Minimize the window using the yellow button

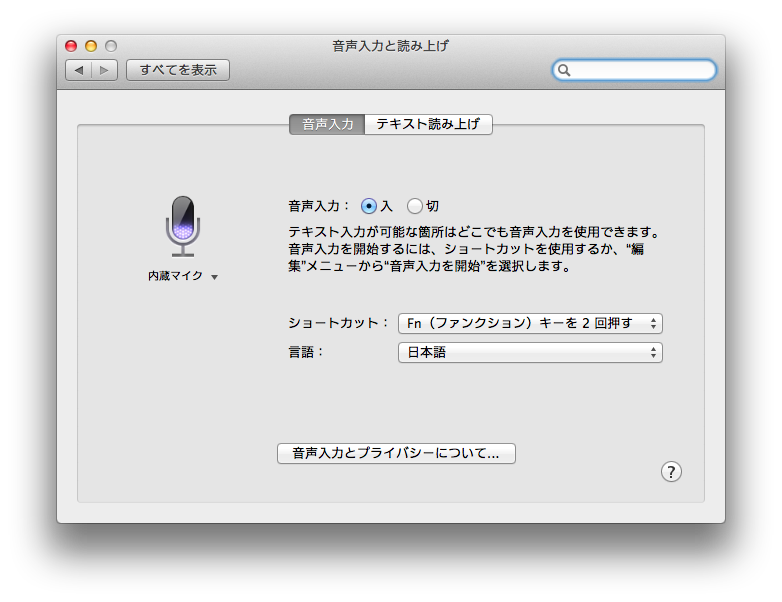(91, 46)
